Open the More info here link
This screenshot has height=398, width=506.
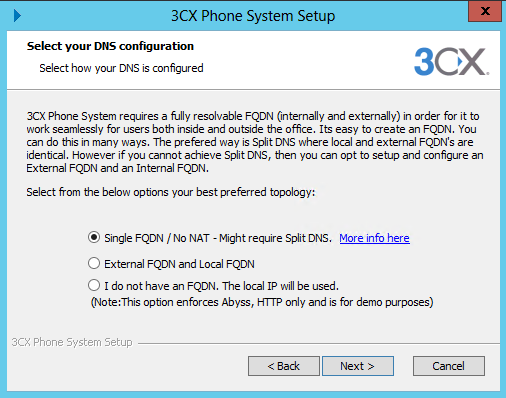[374, 238]
